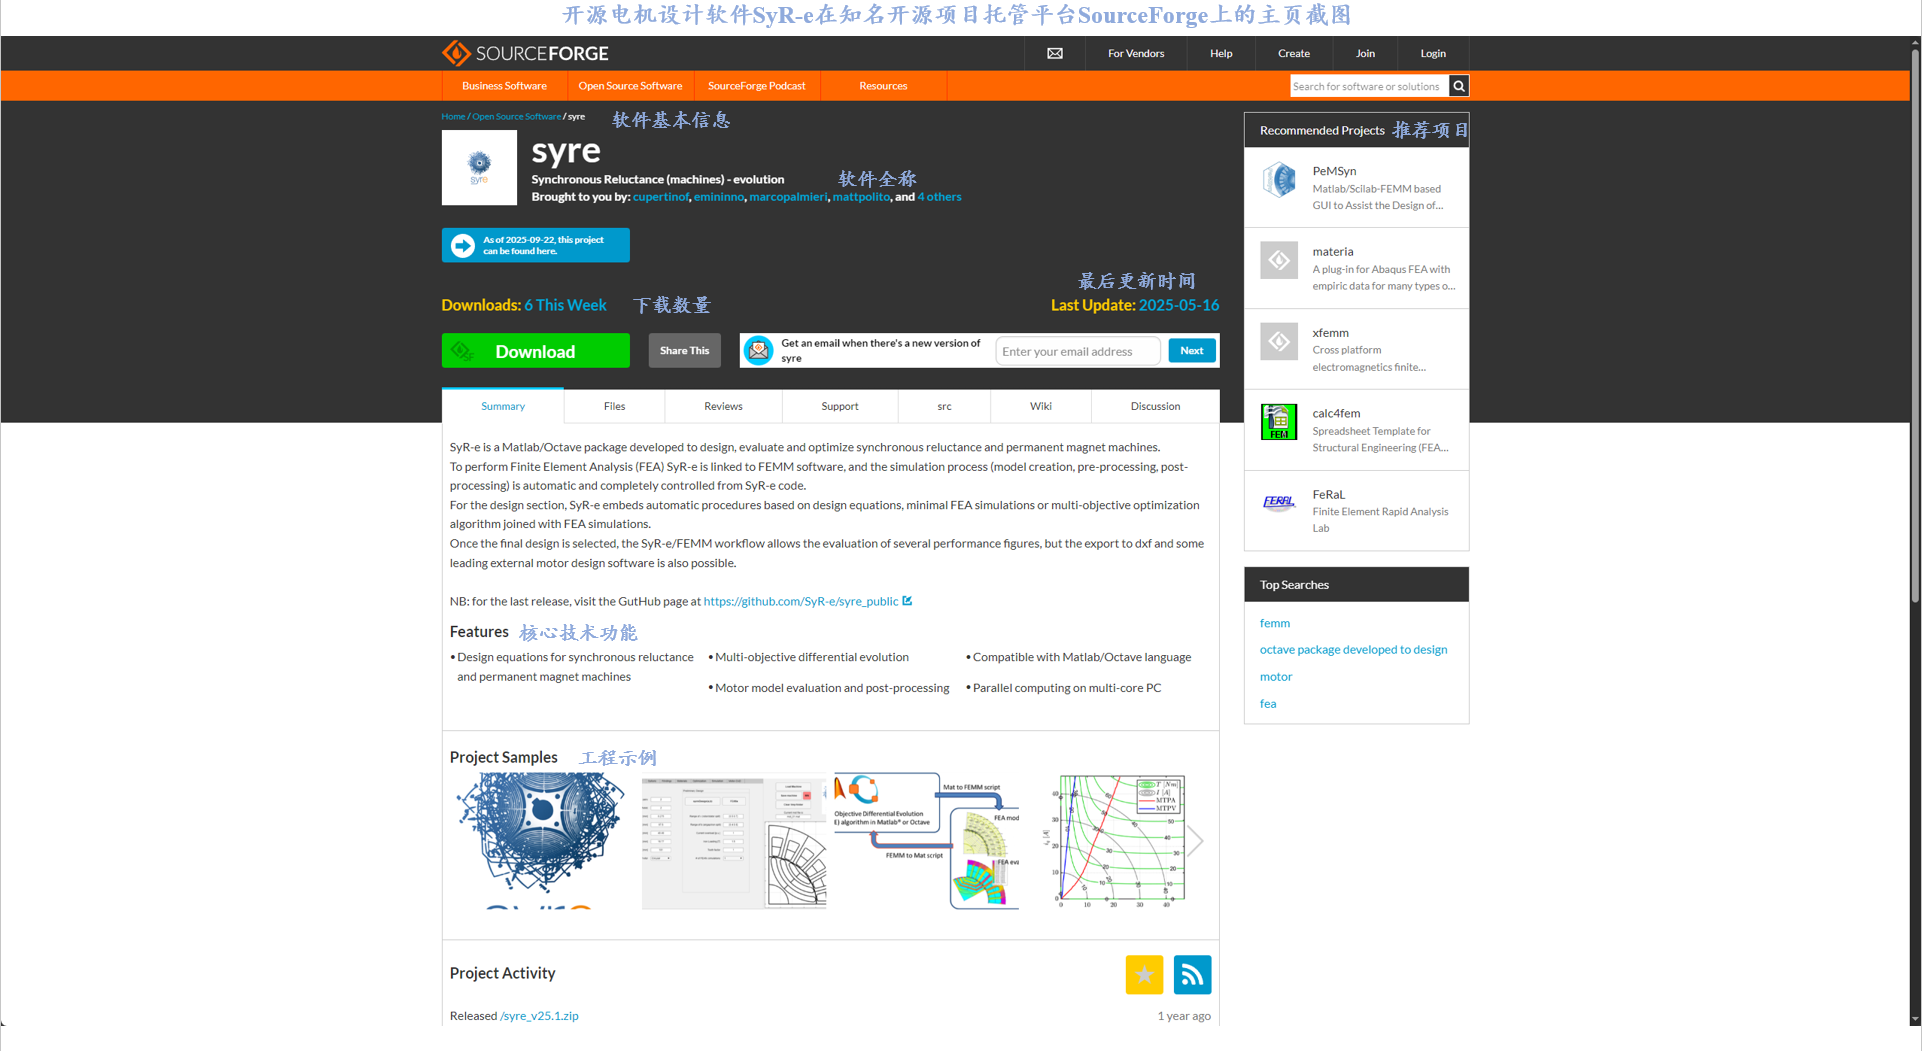The height and width of the screenshot is (1051, 1922).
Task: Click For Vendors in header
Action: (1136, 53)
